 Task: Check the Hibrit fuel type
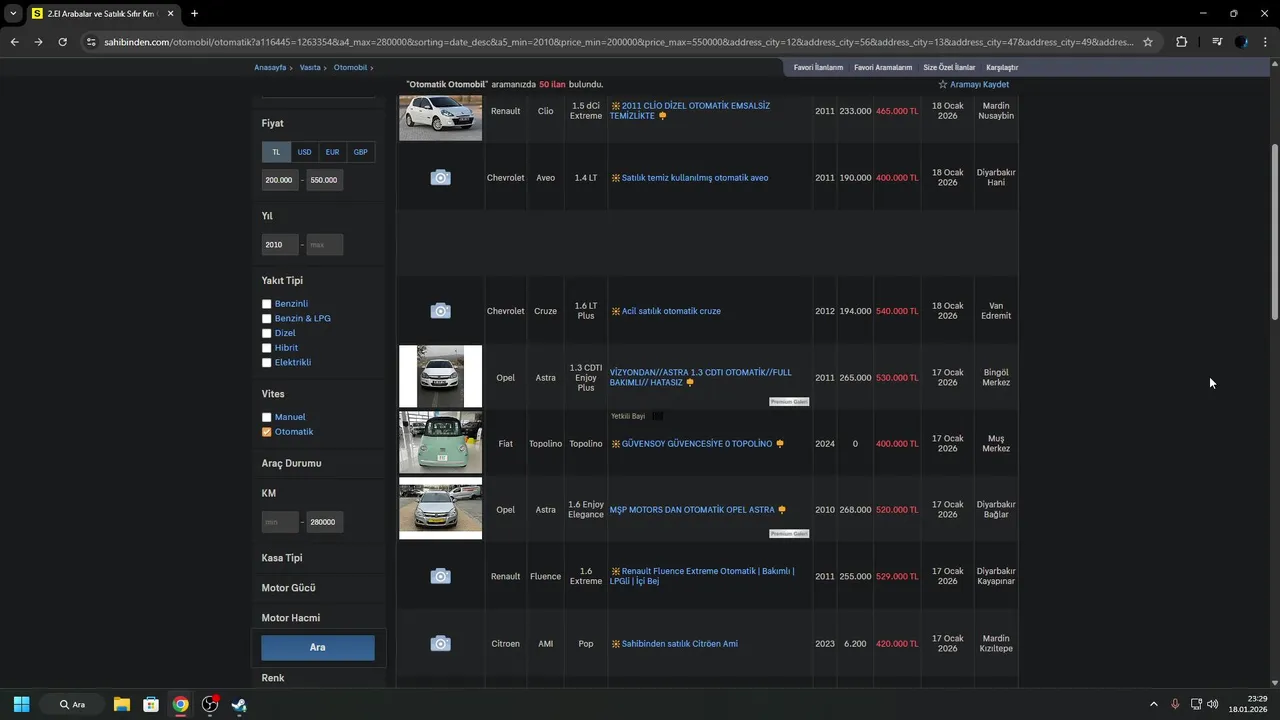(x=267, y=348)
